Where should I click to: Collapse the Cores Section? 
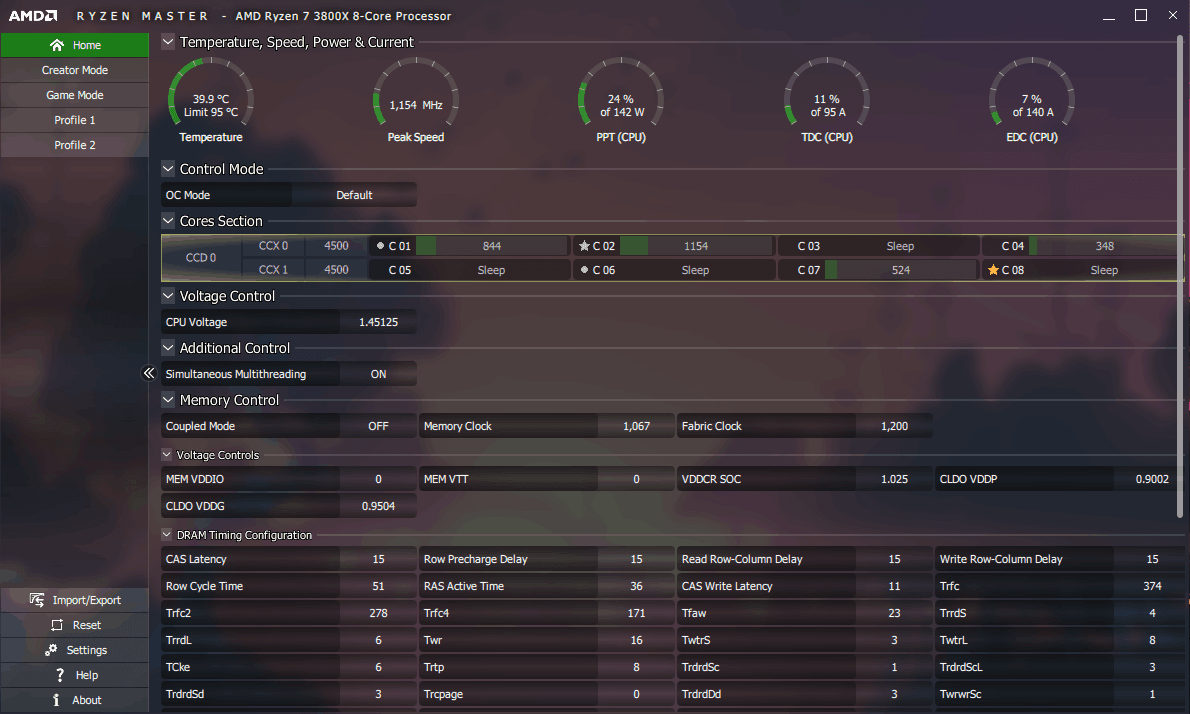click(x=168, y=221)
